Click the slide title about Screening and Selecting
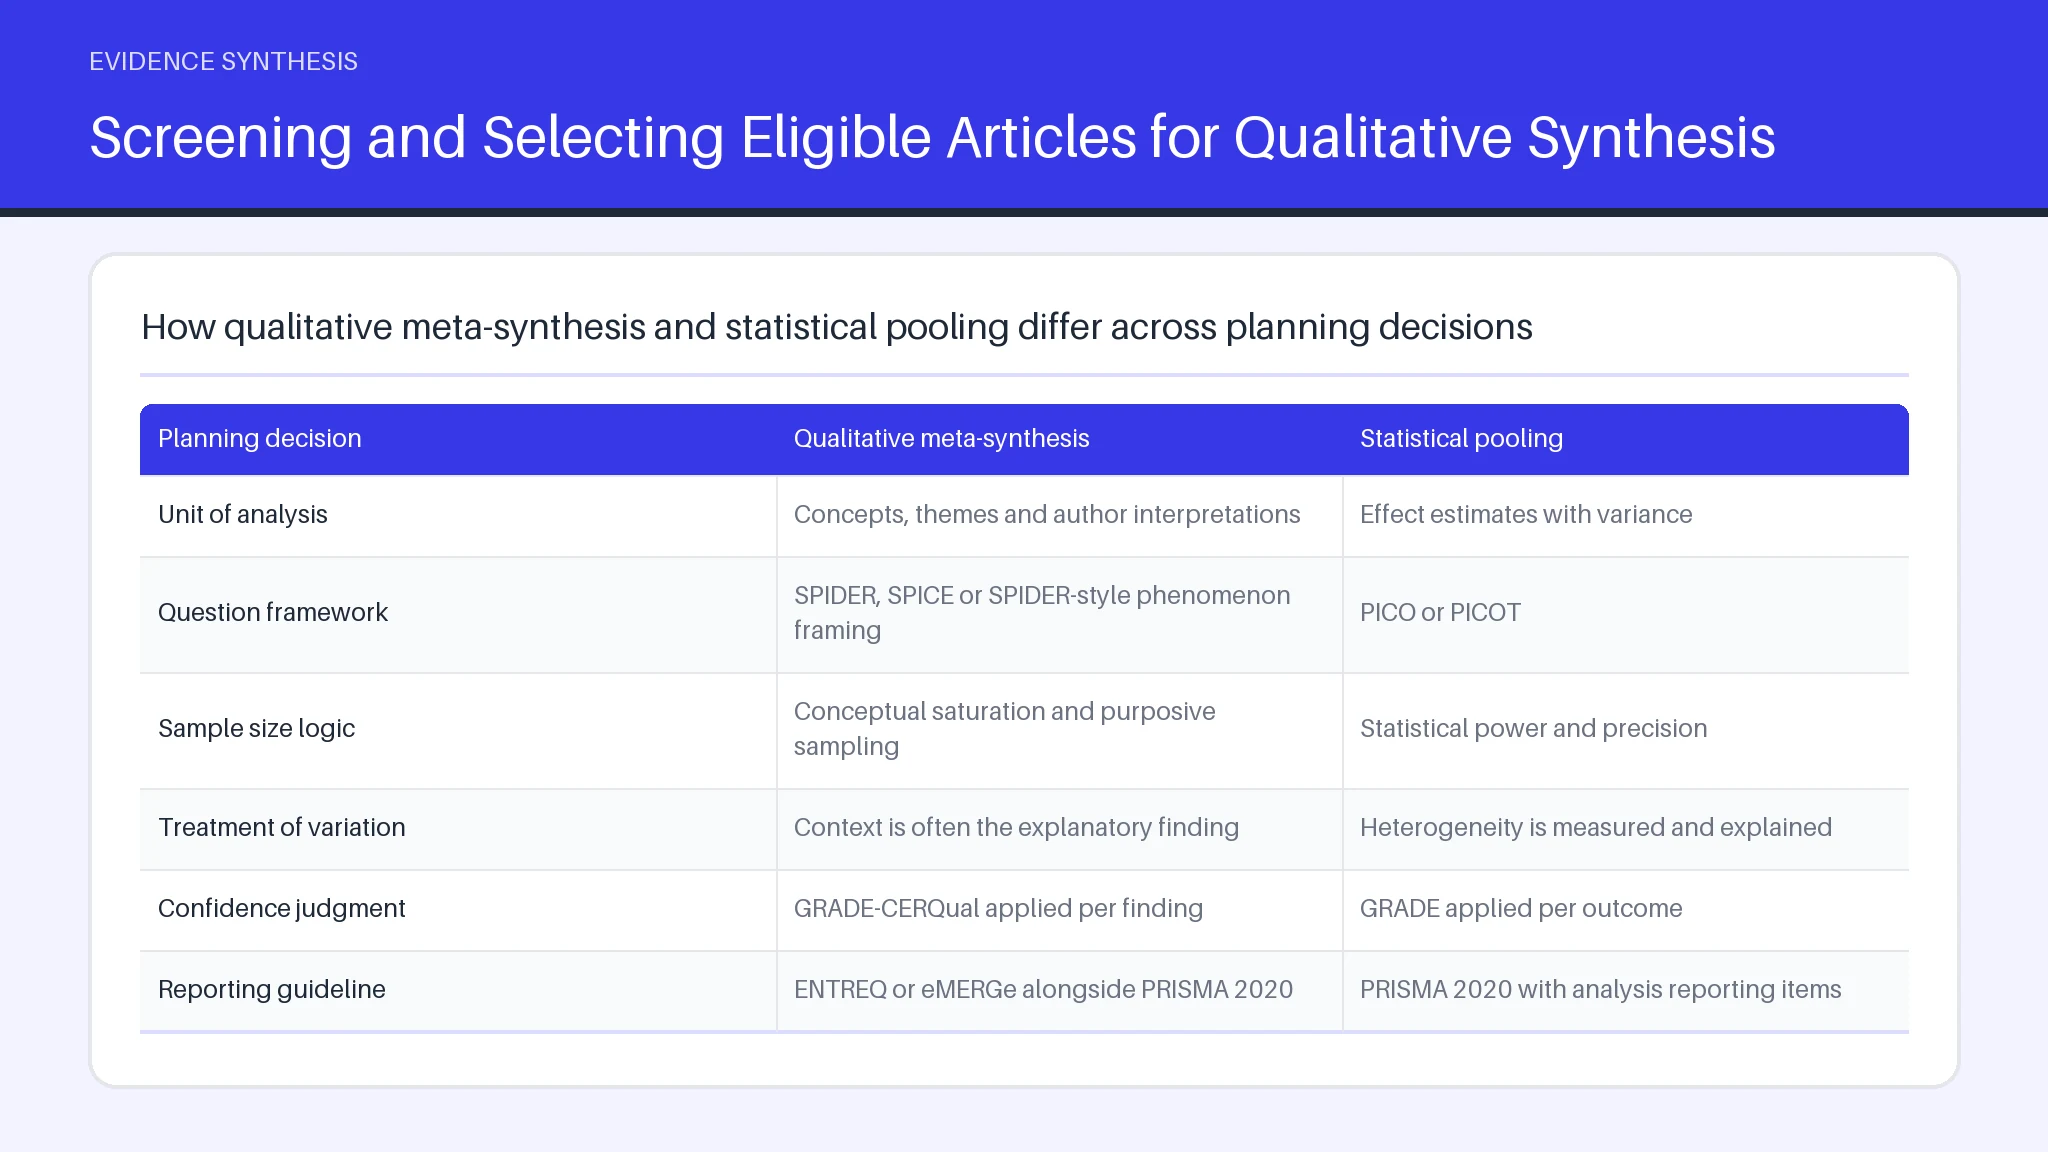This screenshot has width=2048, height=1152. pos(932,137)
